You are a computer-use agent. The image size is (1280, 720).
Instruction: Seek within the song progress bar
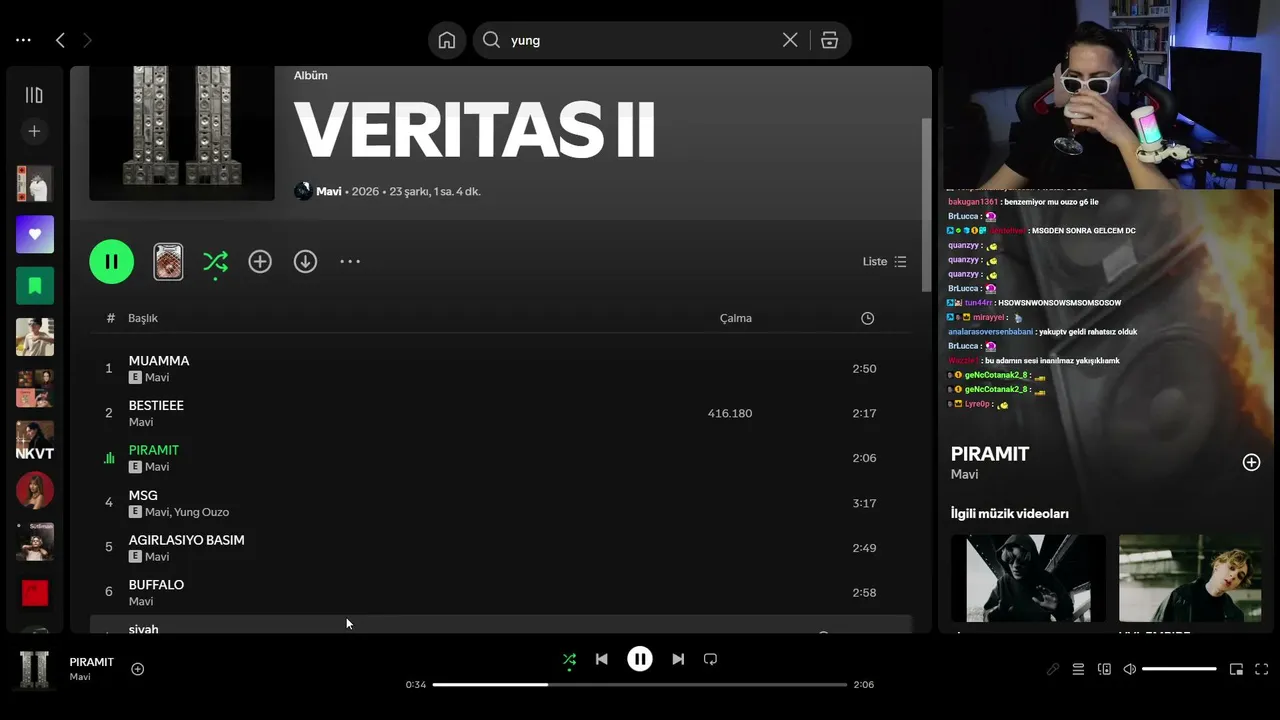pos(640,685)
